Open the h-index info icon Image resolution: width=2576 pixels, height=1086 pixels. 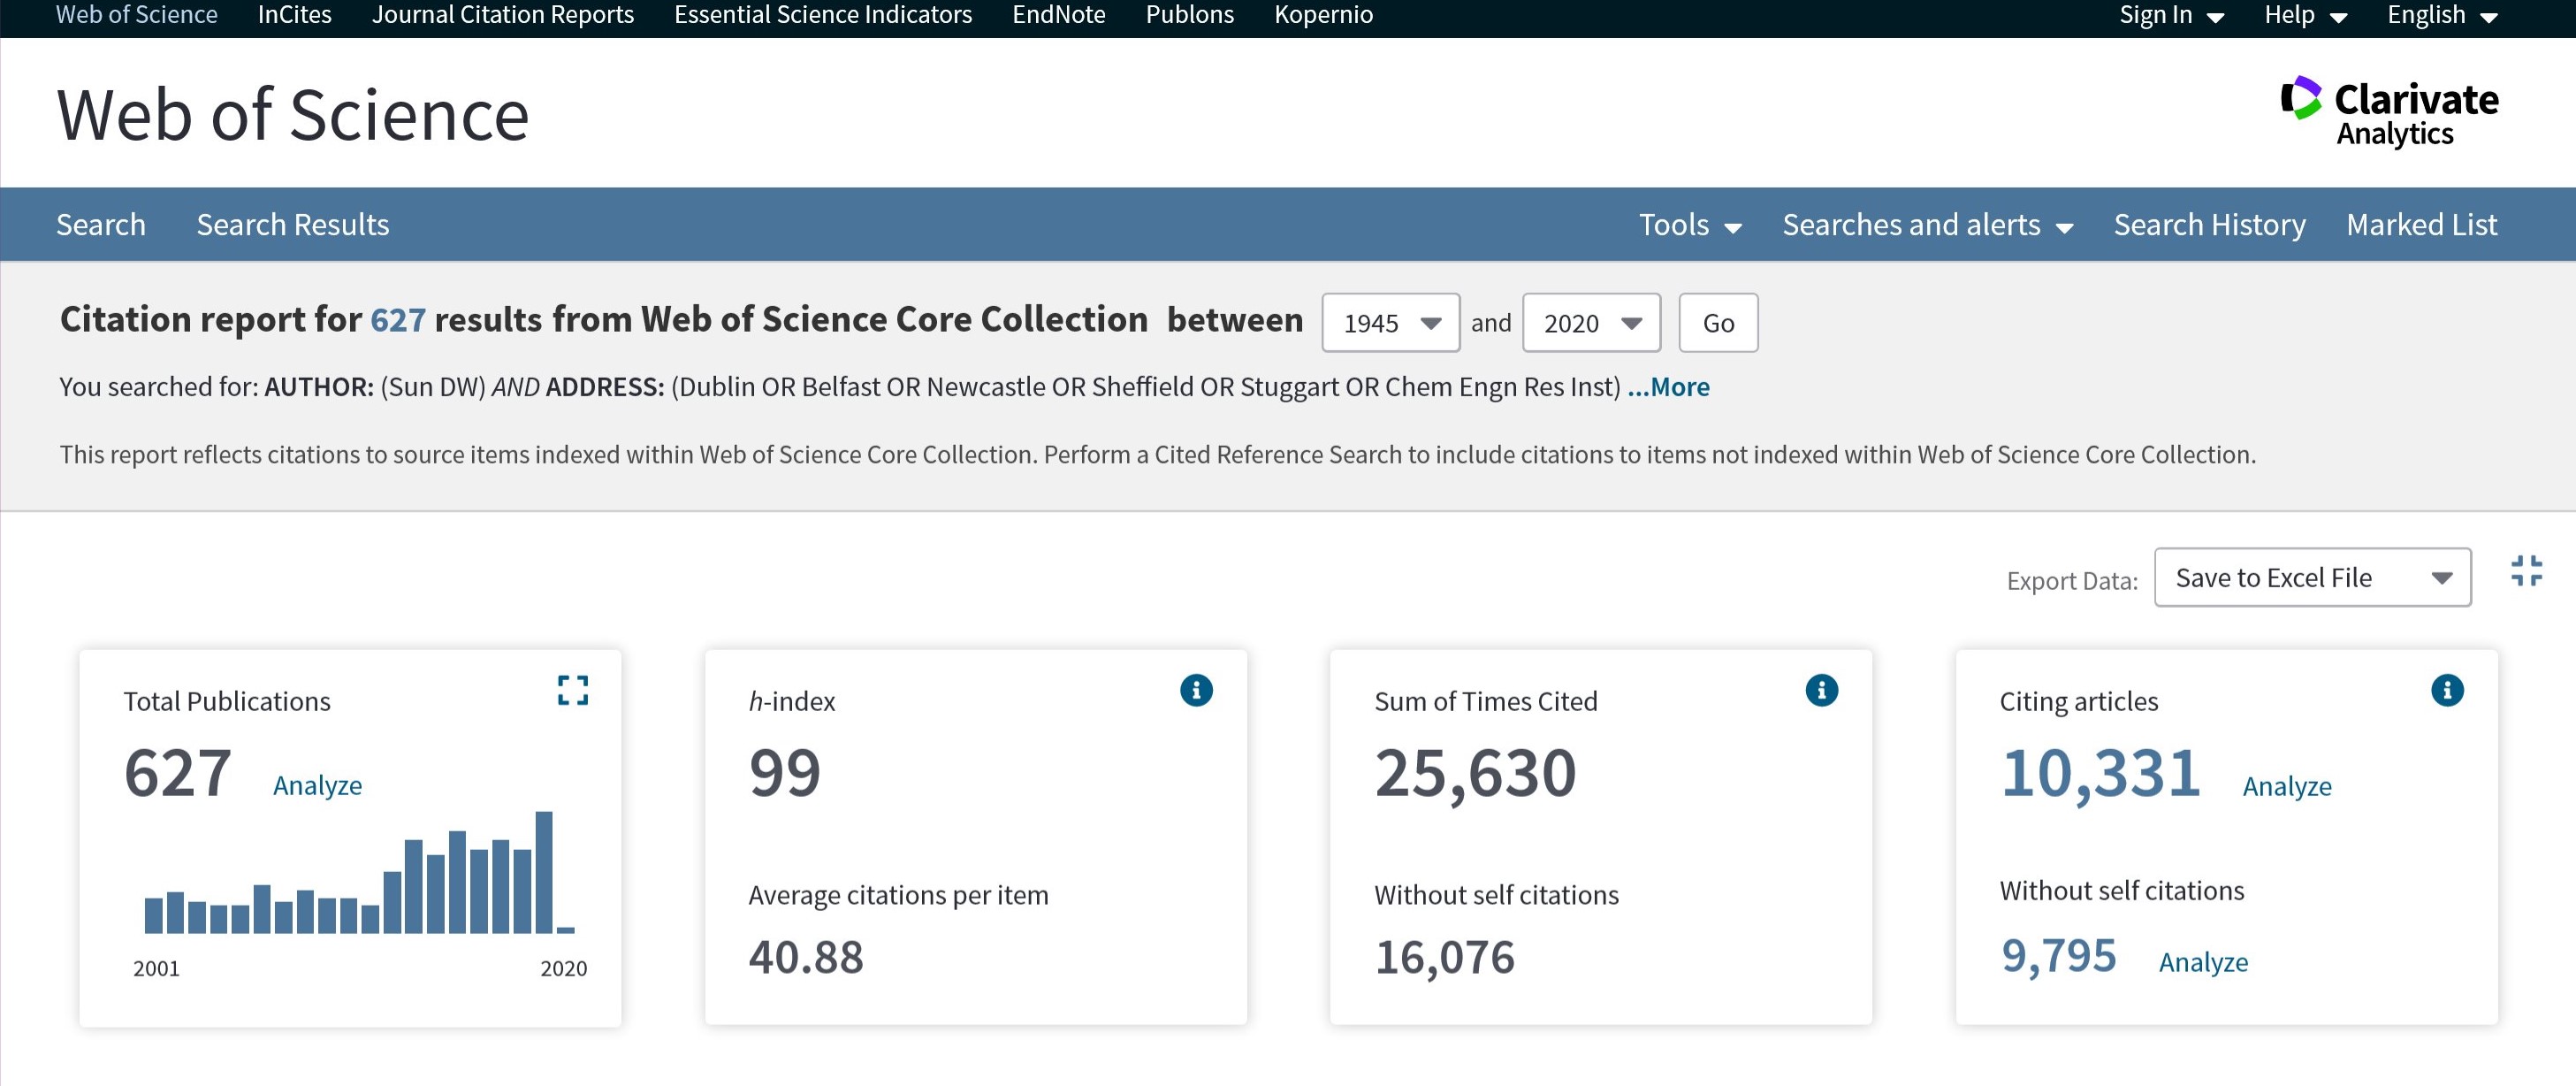point(1196,690)
